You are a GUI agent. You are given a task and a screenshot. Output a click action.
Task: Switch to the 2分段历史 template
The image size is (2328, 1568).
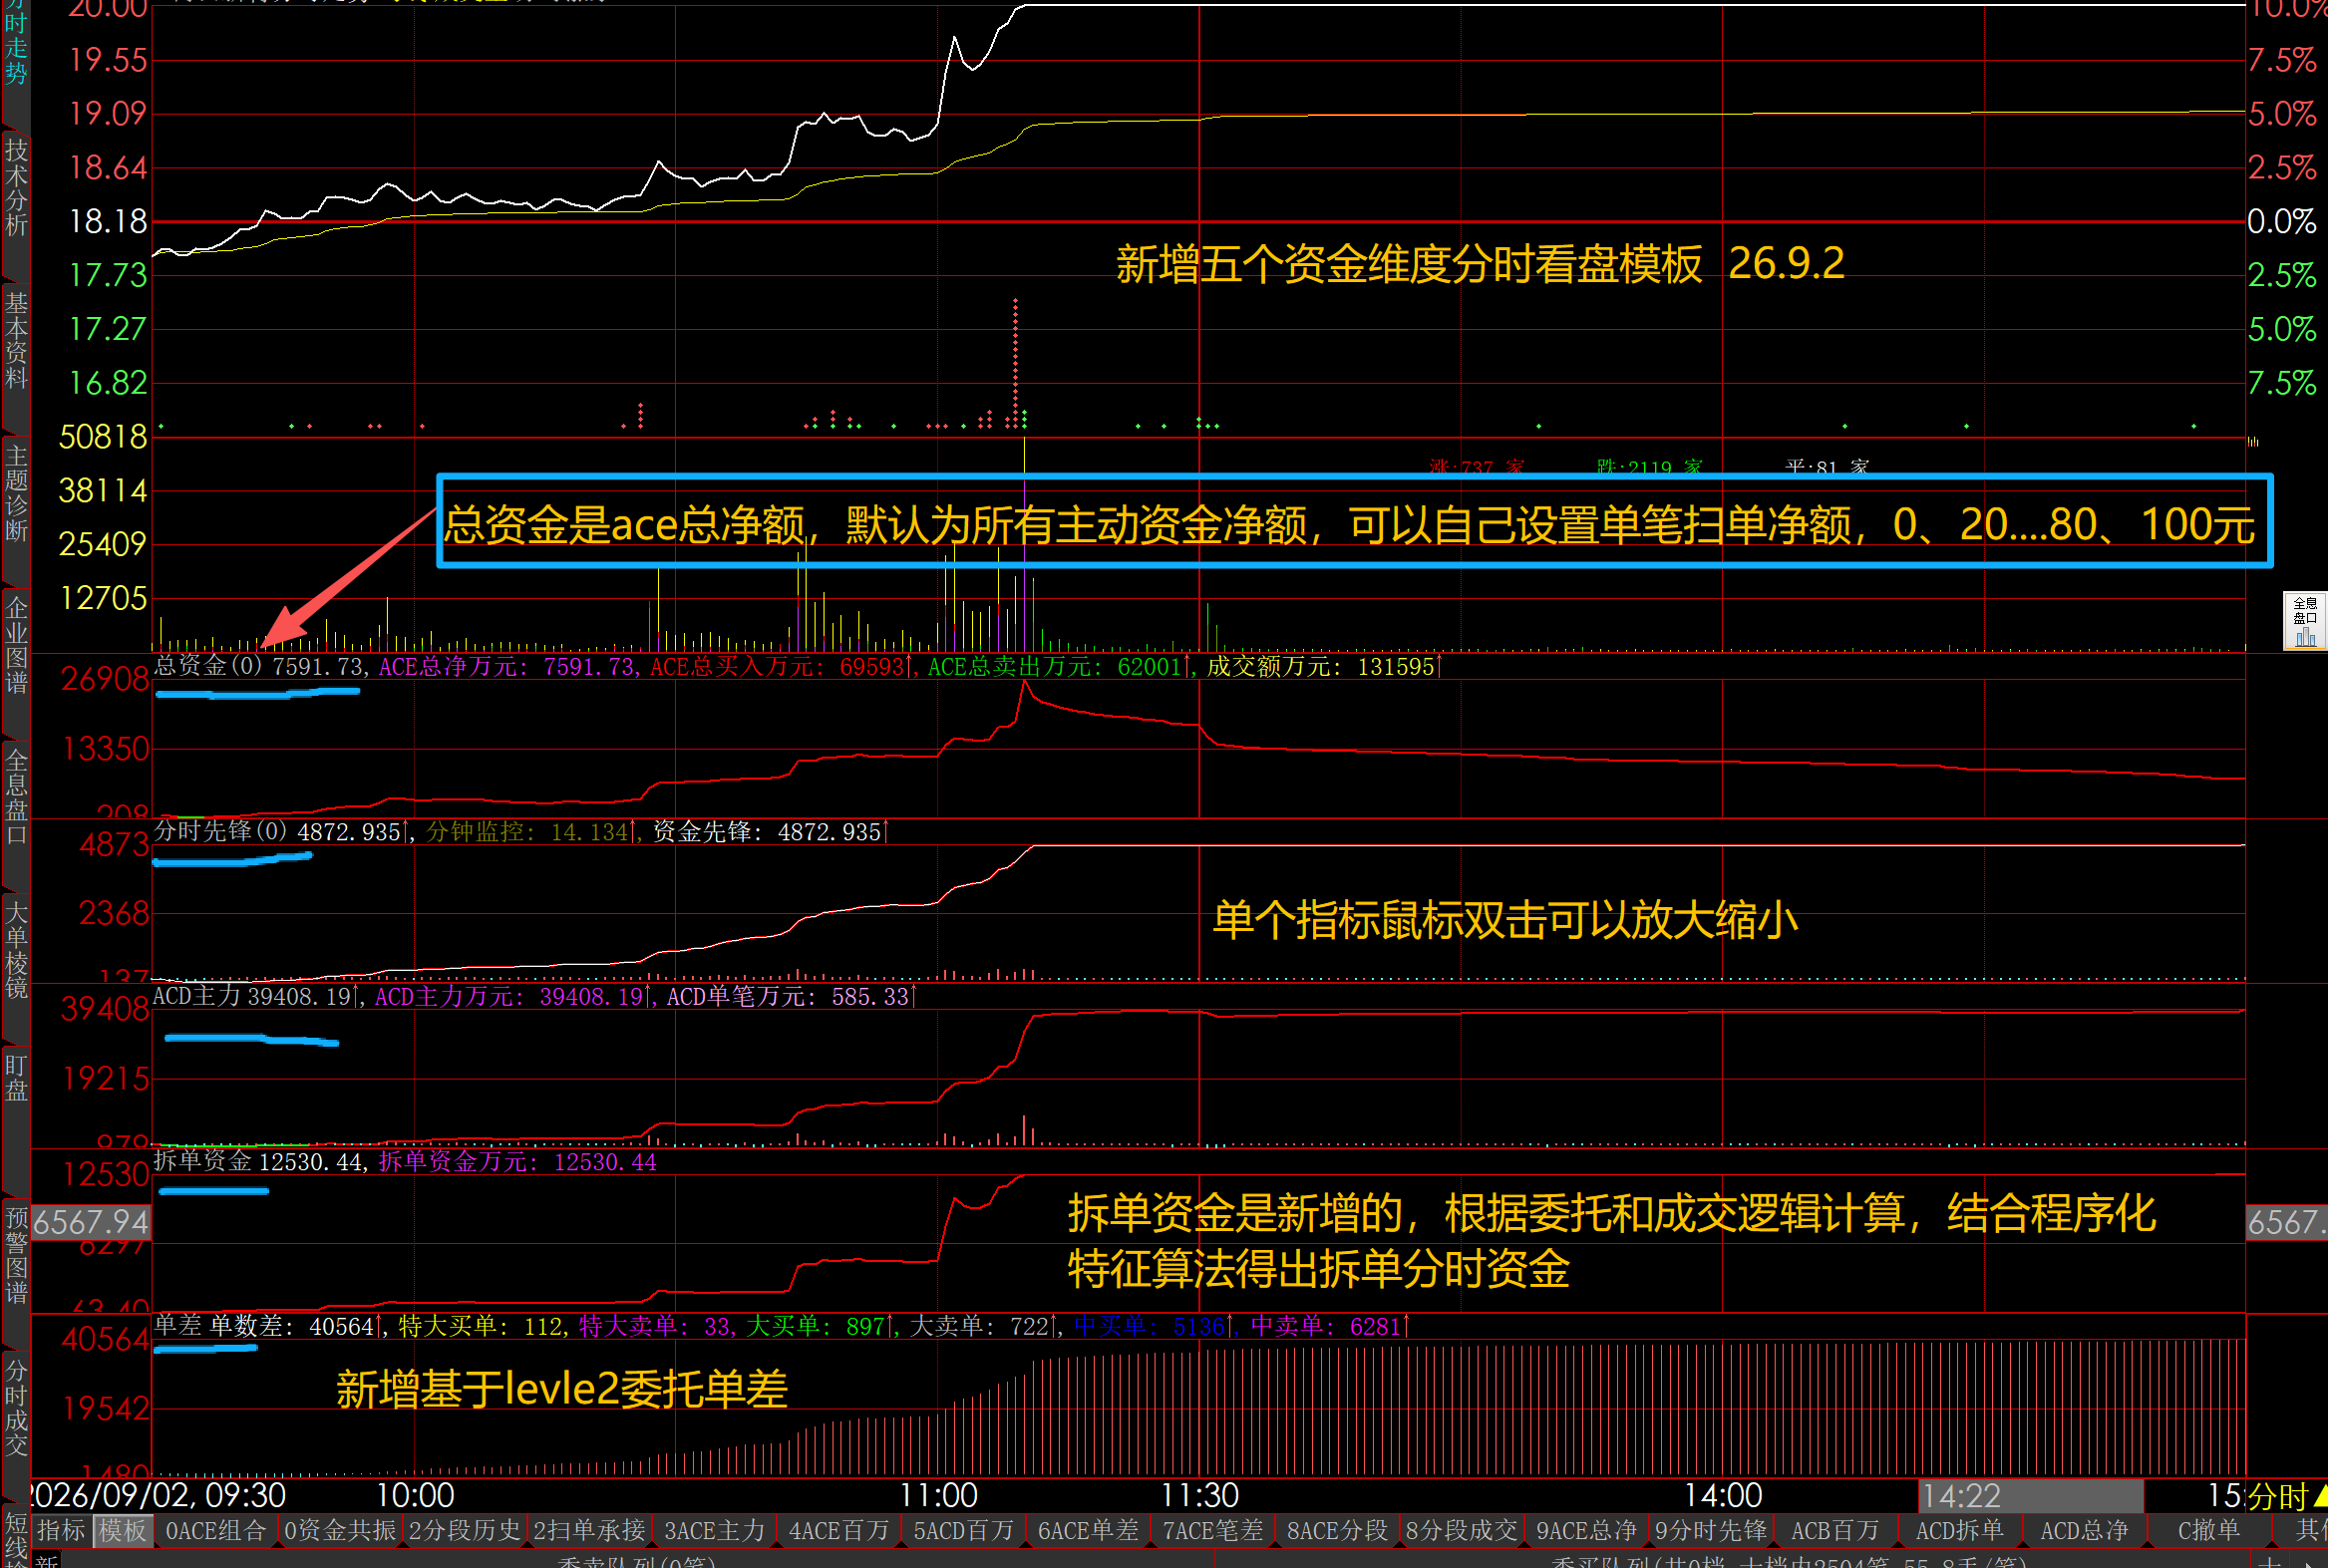coord(465,1530)
